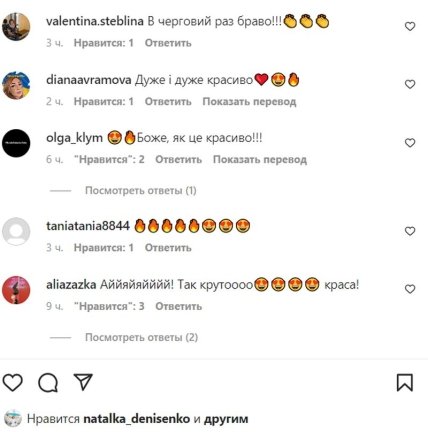Image resolution: width=428 pixels, height=432 pixels.
Task: Expand replies under olga_klym's comment
Action: (x=141, y=191)
